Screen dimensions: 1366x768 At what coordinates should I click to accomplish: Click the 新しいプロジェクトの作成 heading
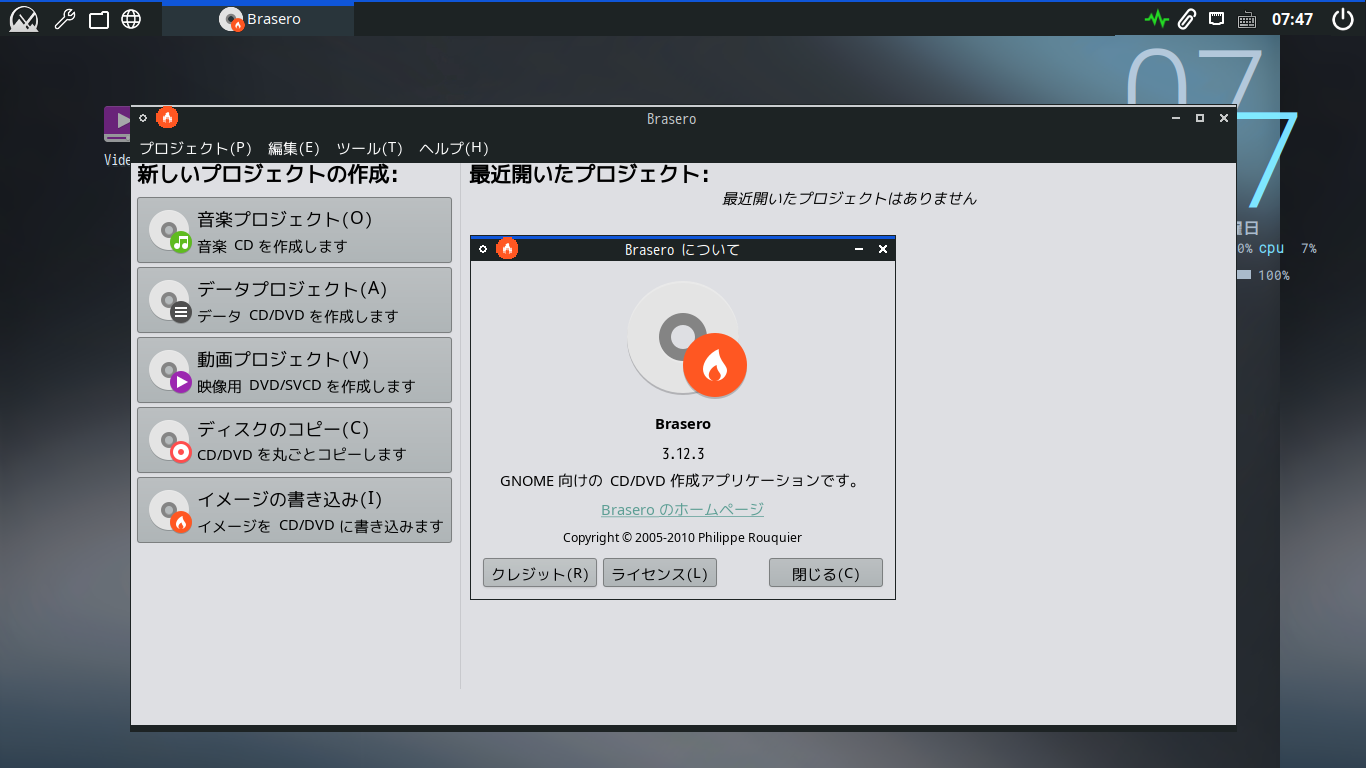268,174
